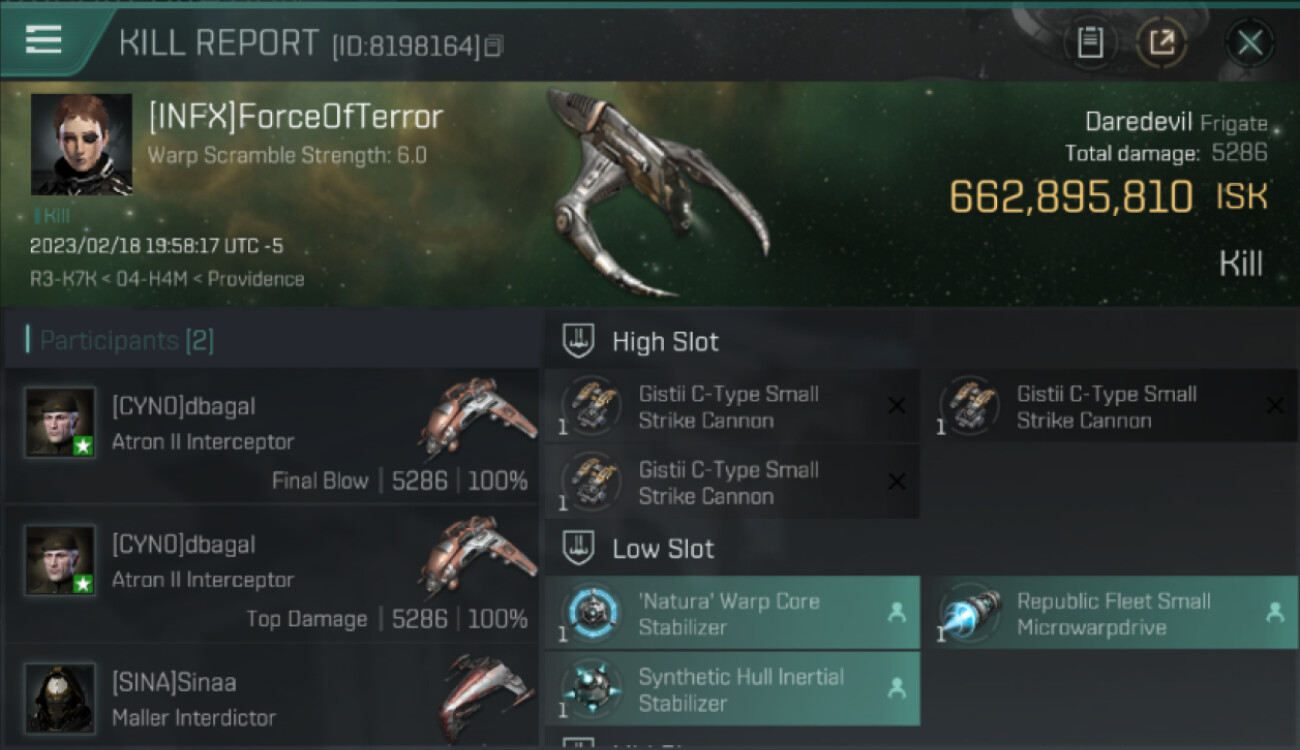The height and width of the screenshot is (750, 1300).
Task: Click the clipboard copy report icon
Action: [x=1090, y=42]
